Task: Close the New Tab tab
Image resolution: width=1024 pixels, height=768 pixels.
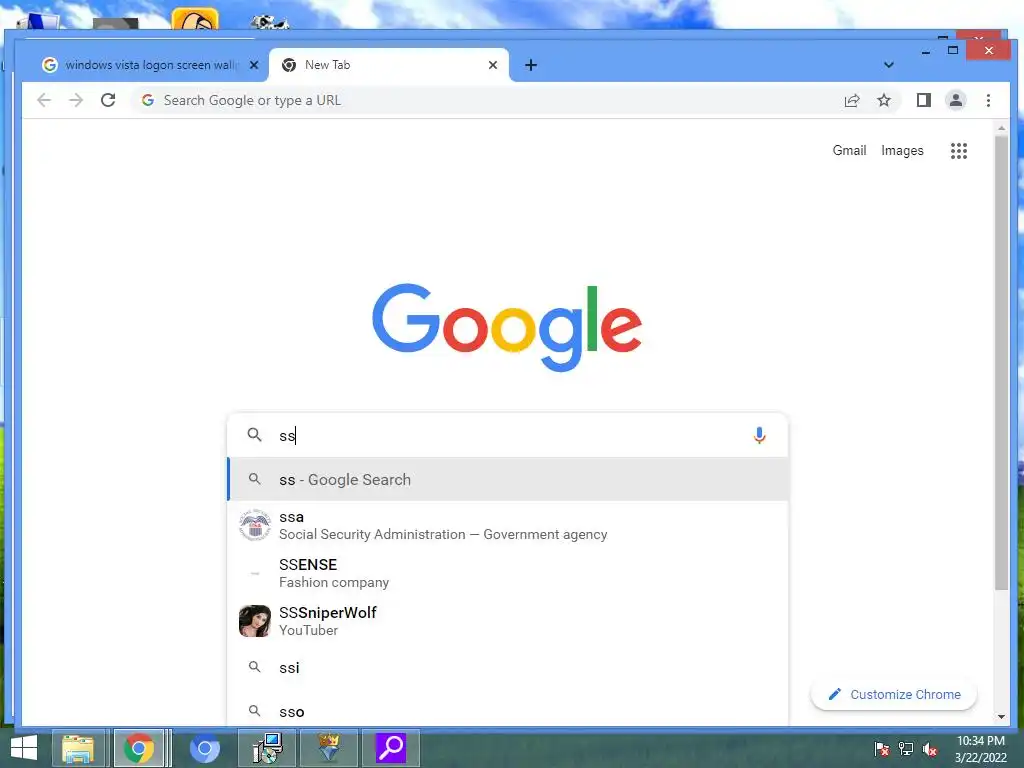Action: click(x=493, y=65)
